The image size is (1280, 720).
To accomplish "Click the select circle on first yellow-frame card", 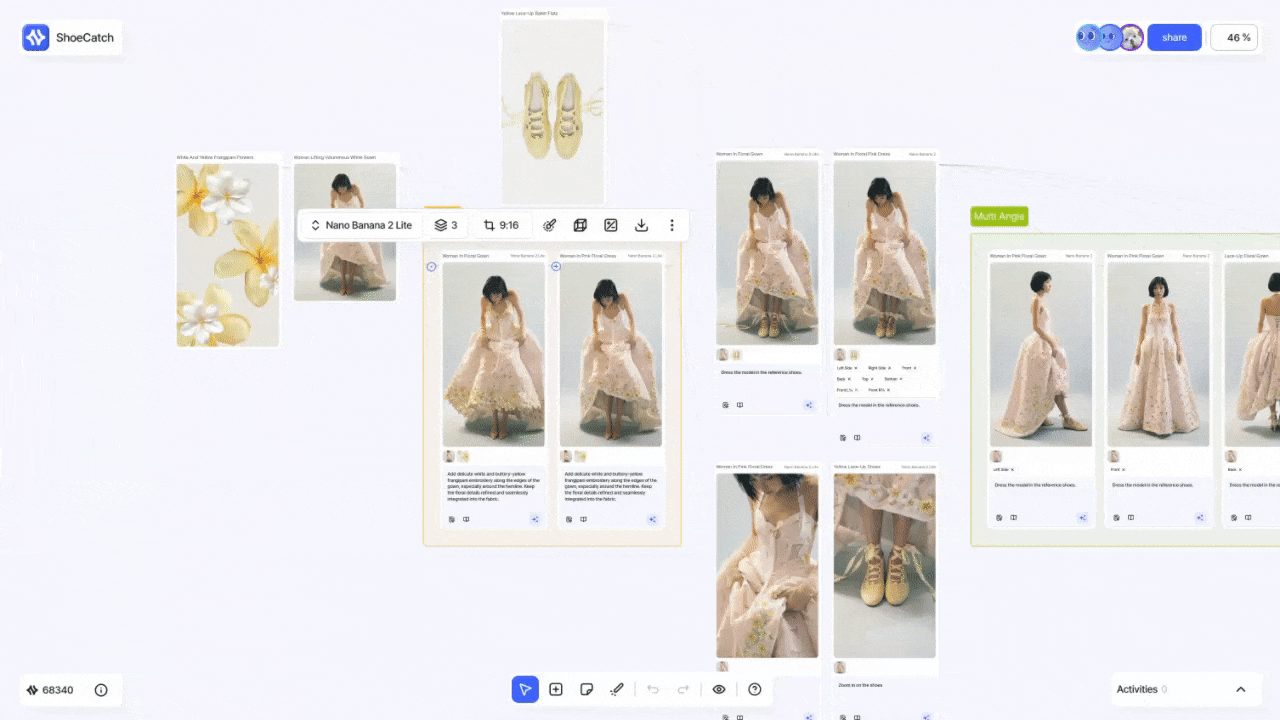I will [432, 267].
